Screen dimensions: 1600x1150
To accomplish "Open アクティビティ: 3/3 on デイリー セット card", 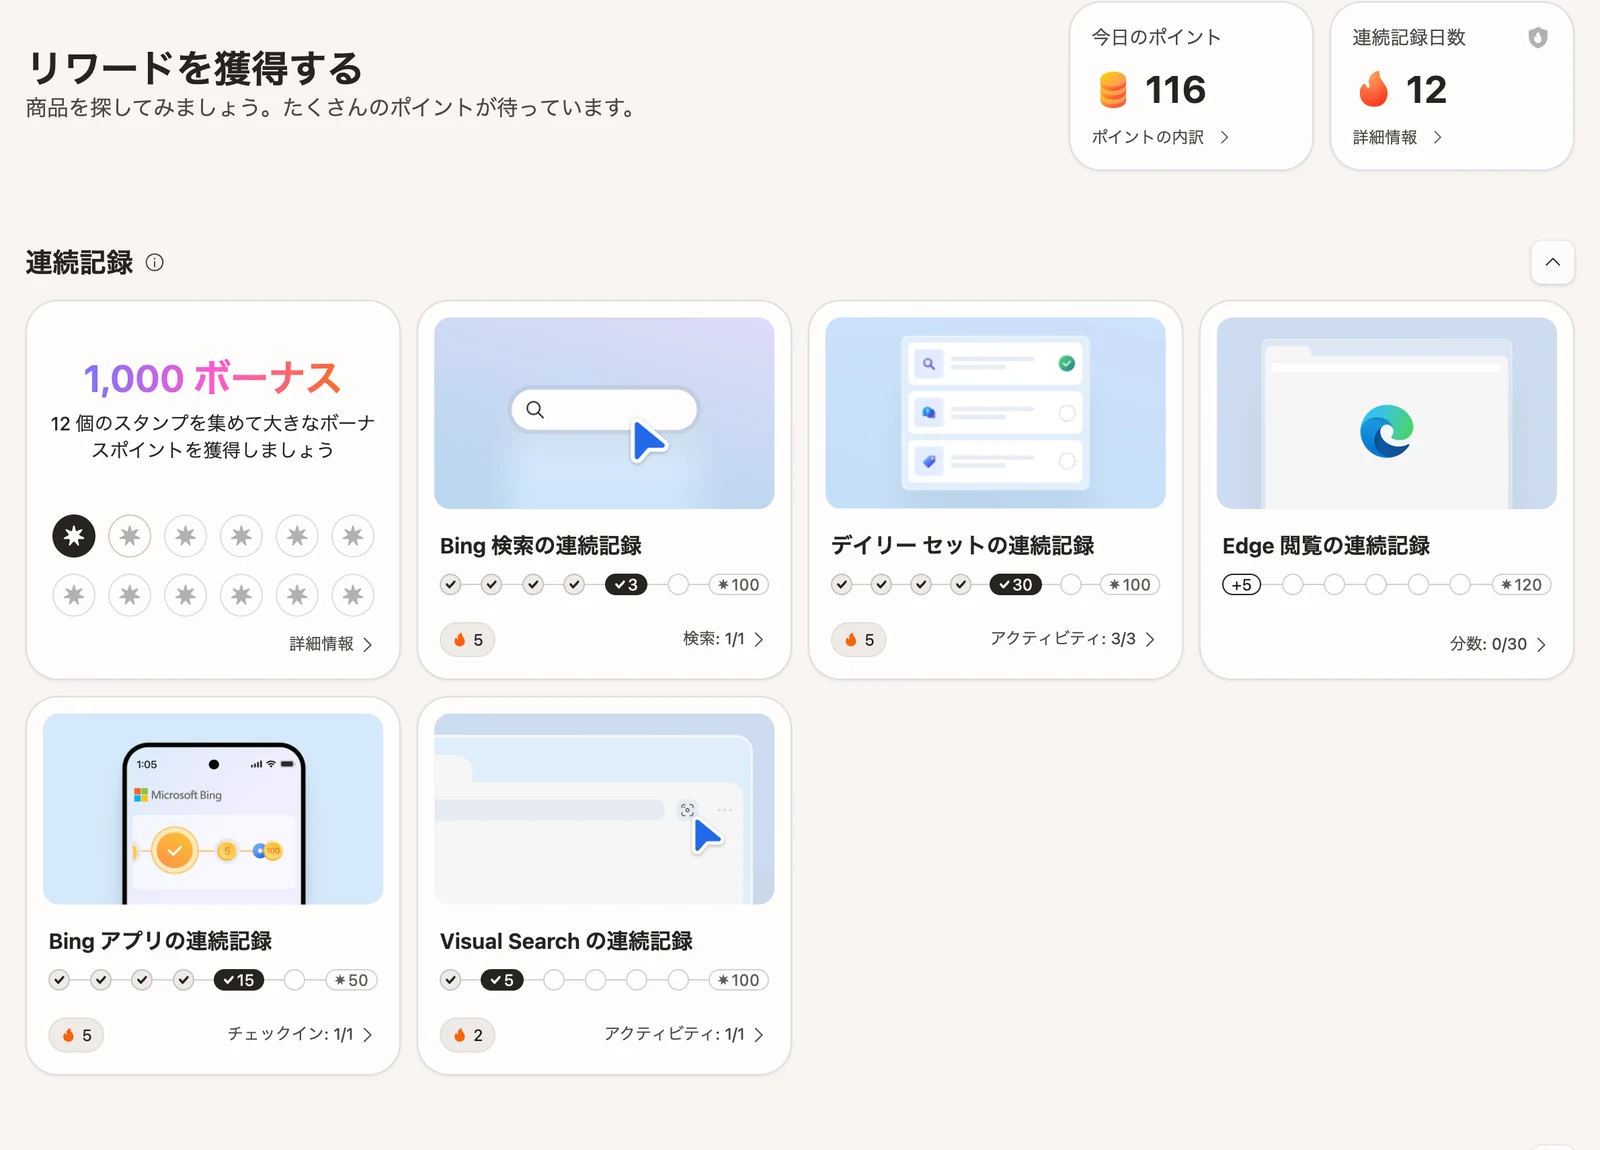I will [1072, 639].
